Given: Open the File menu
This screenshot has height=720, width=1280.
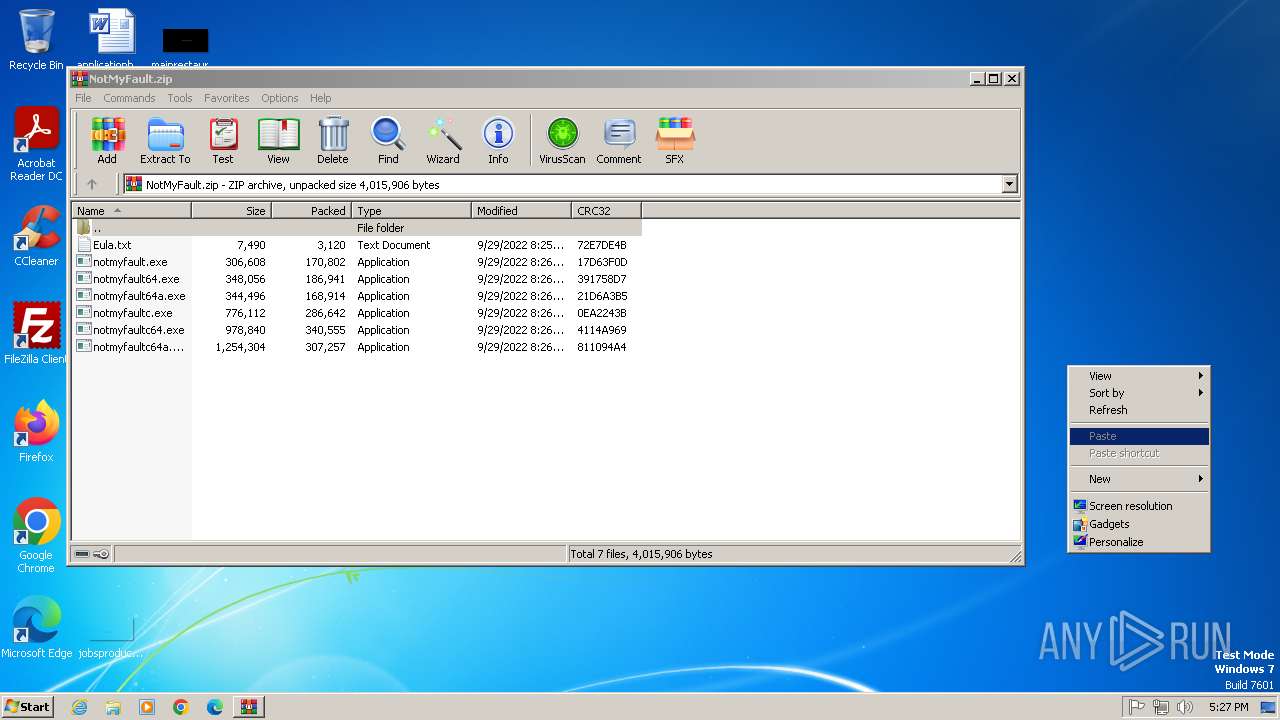Looking at the screenshot, I should tap(83, 98).
